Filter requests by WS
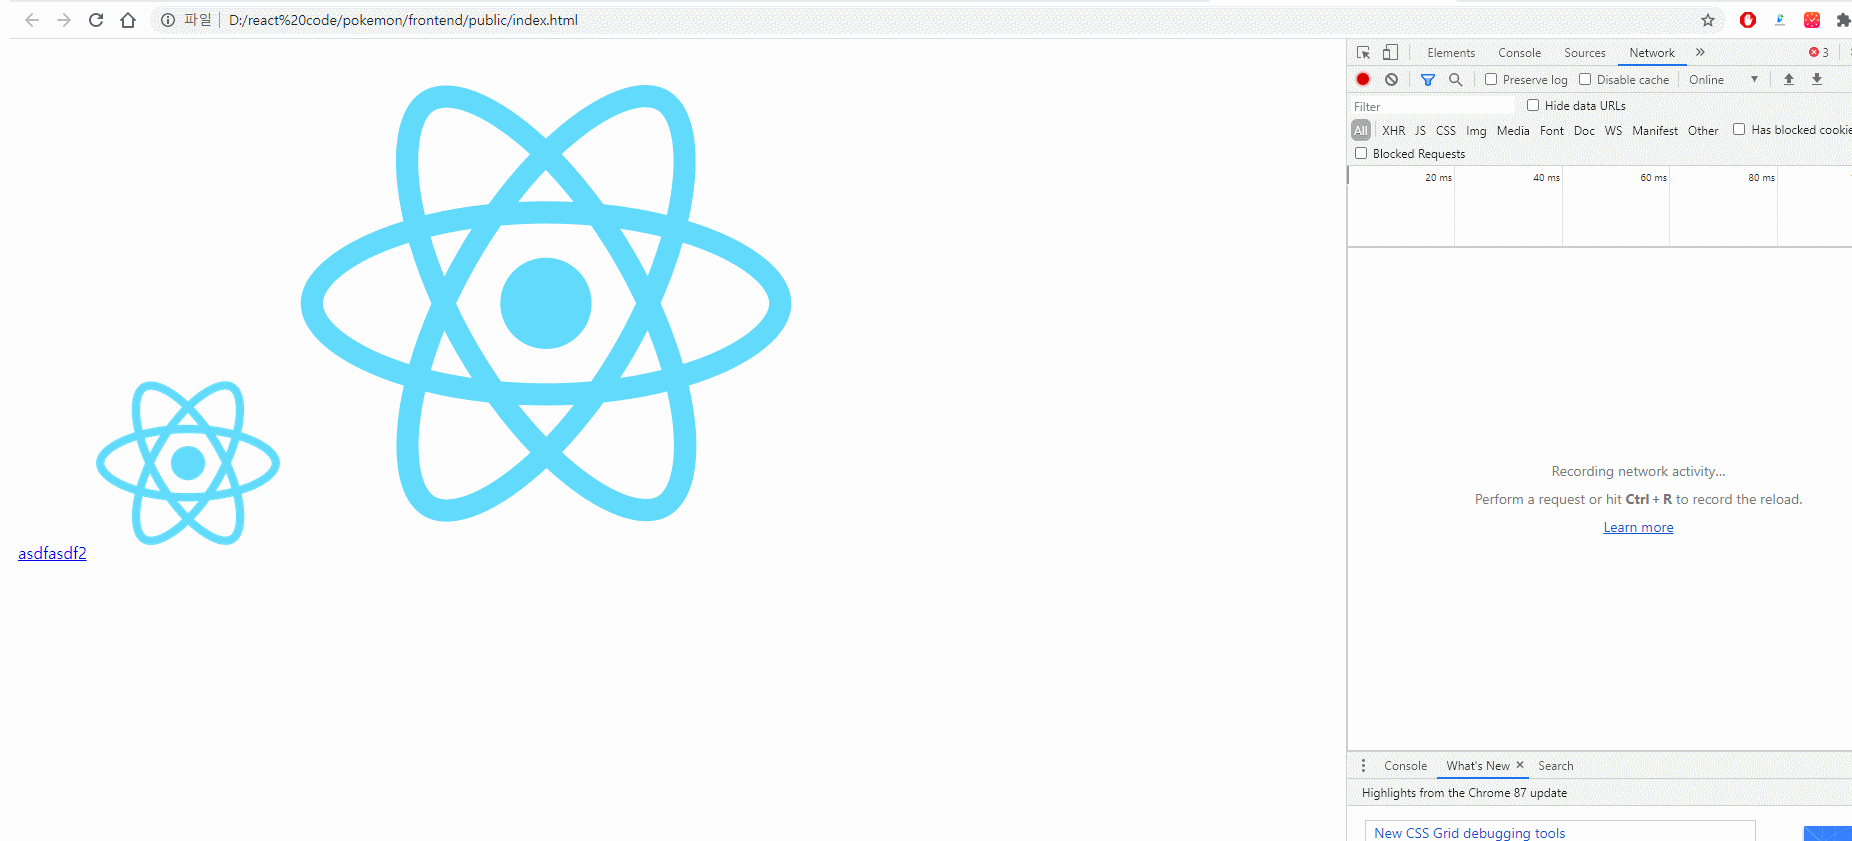The height and width of the screenshot is (841, 1852). coord(1613,131)
